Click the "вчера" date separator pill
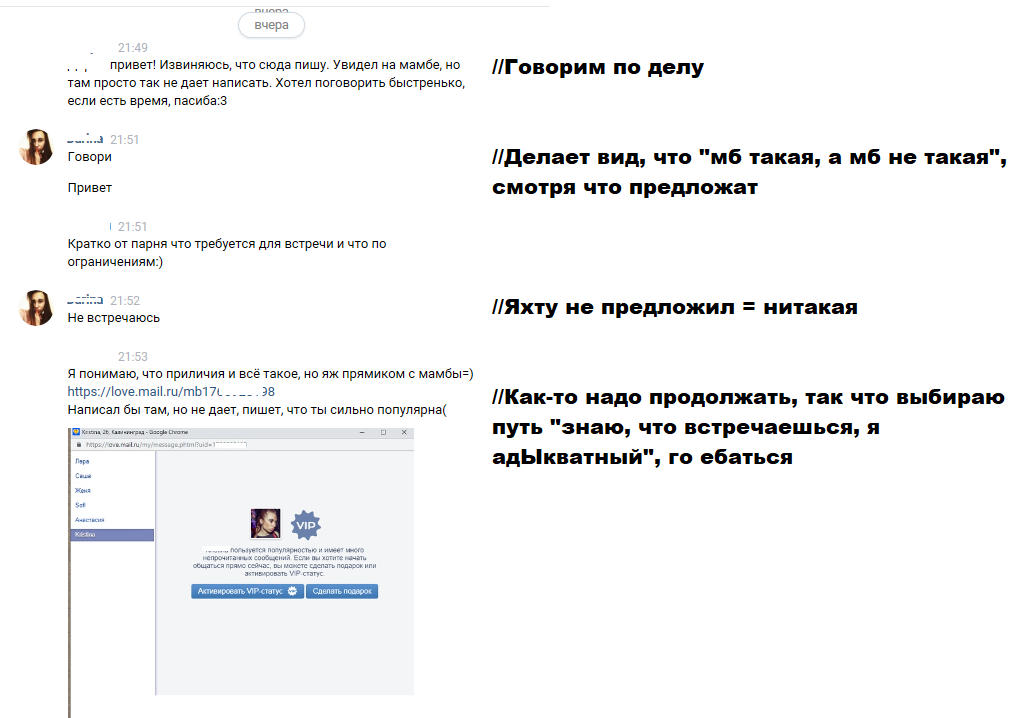1013x718 pixels. tap(271, 24)
